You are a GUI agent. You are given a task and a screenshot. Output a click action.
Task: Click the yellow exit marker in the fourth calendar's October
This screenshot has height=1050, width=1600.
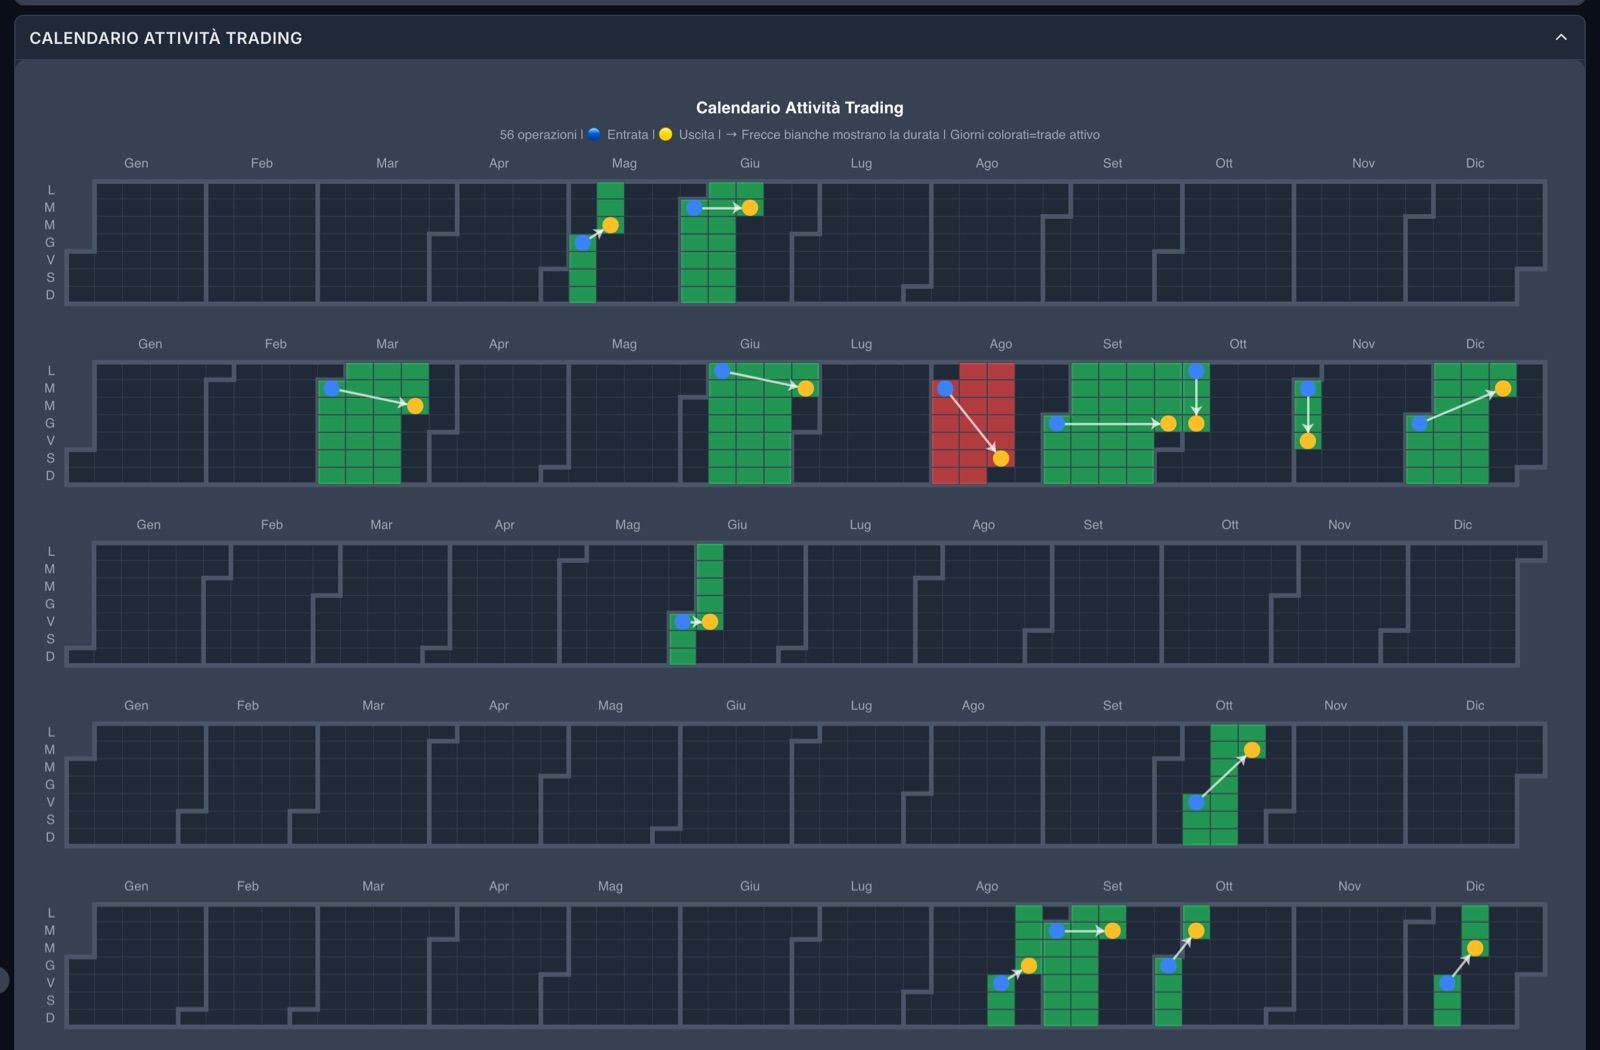(x=1252, y=750)
